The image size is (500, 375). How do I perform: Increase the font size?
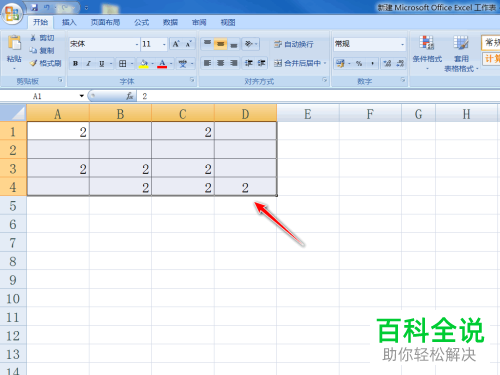(x=176, y=44)
